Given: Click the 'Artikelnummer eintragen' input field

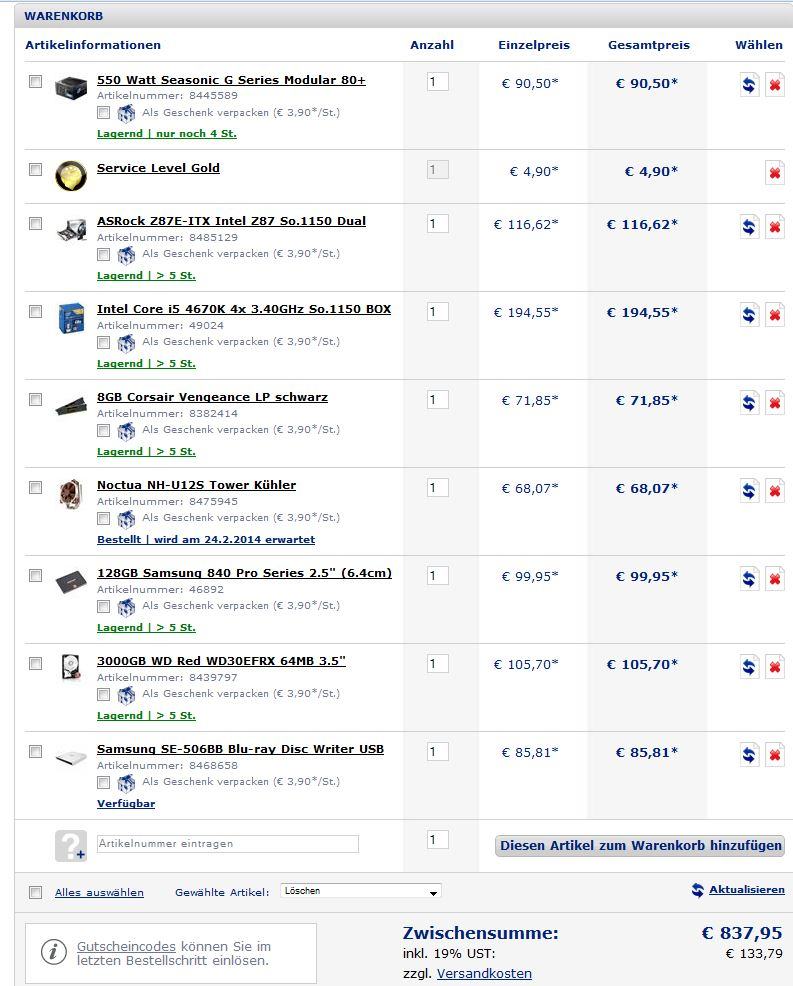Looking at the screenshot, I should [x=227, y=844].
